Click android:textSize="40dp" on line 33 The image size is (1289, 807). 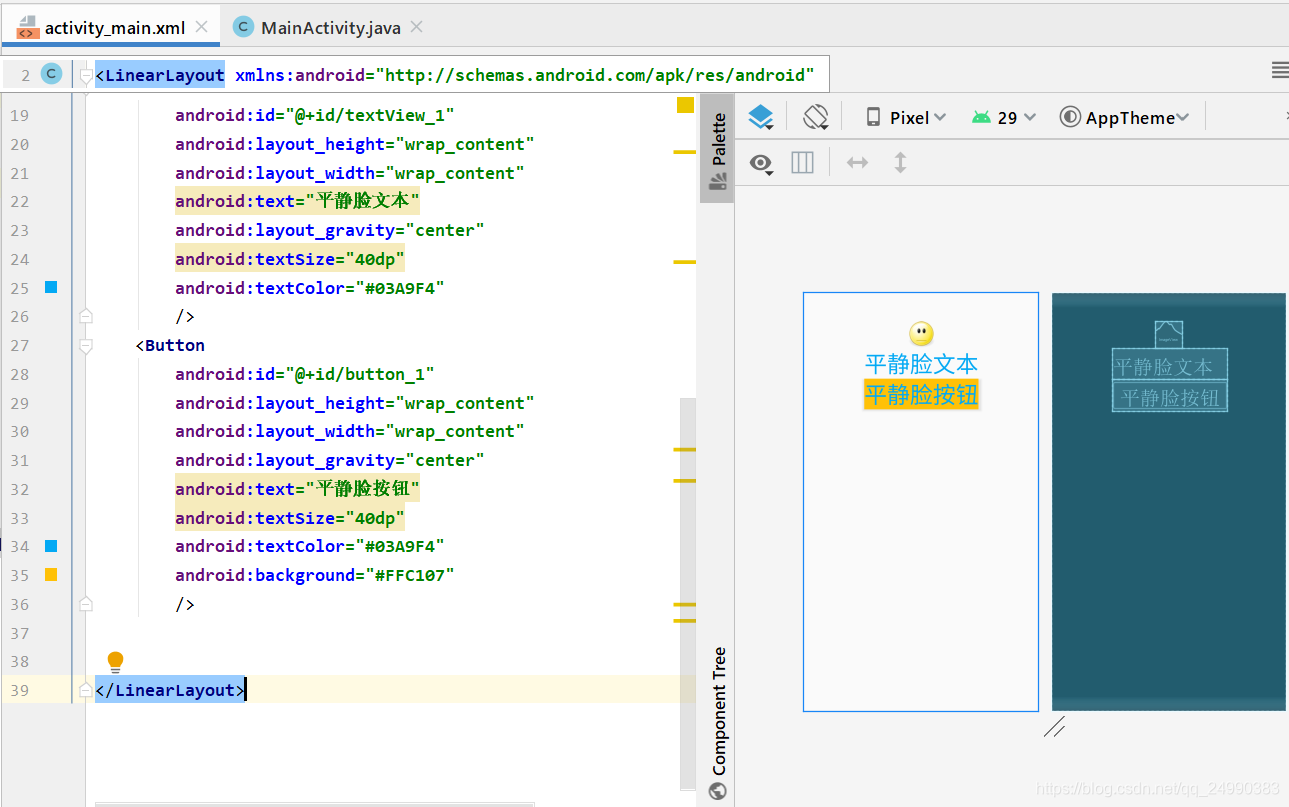pyautogui.click(x=290, y=518)
